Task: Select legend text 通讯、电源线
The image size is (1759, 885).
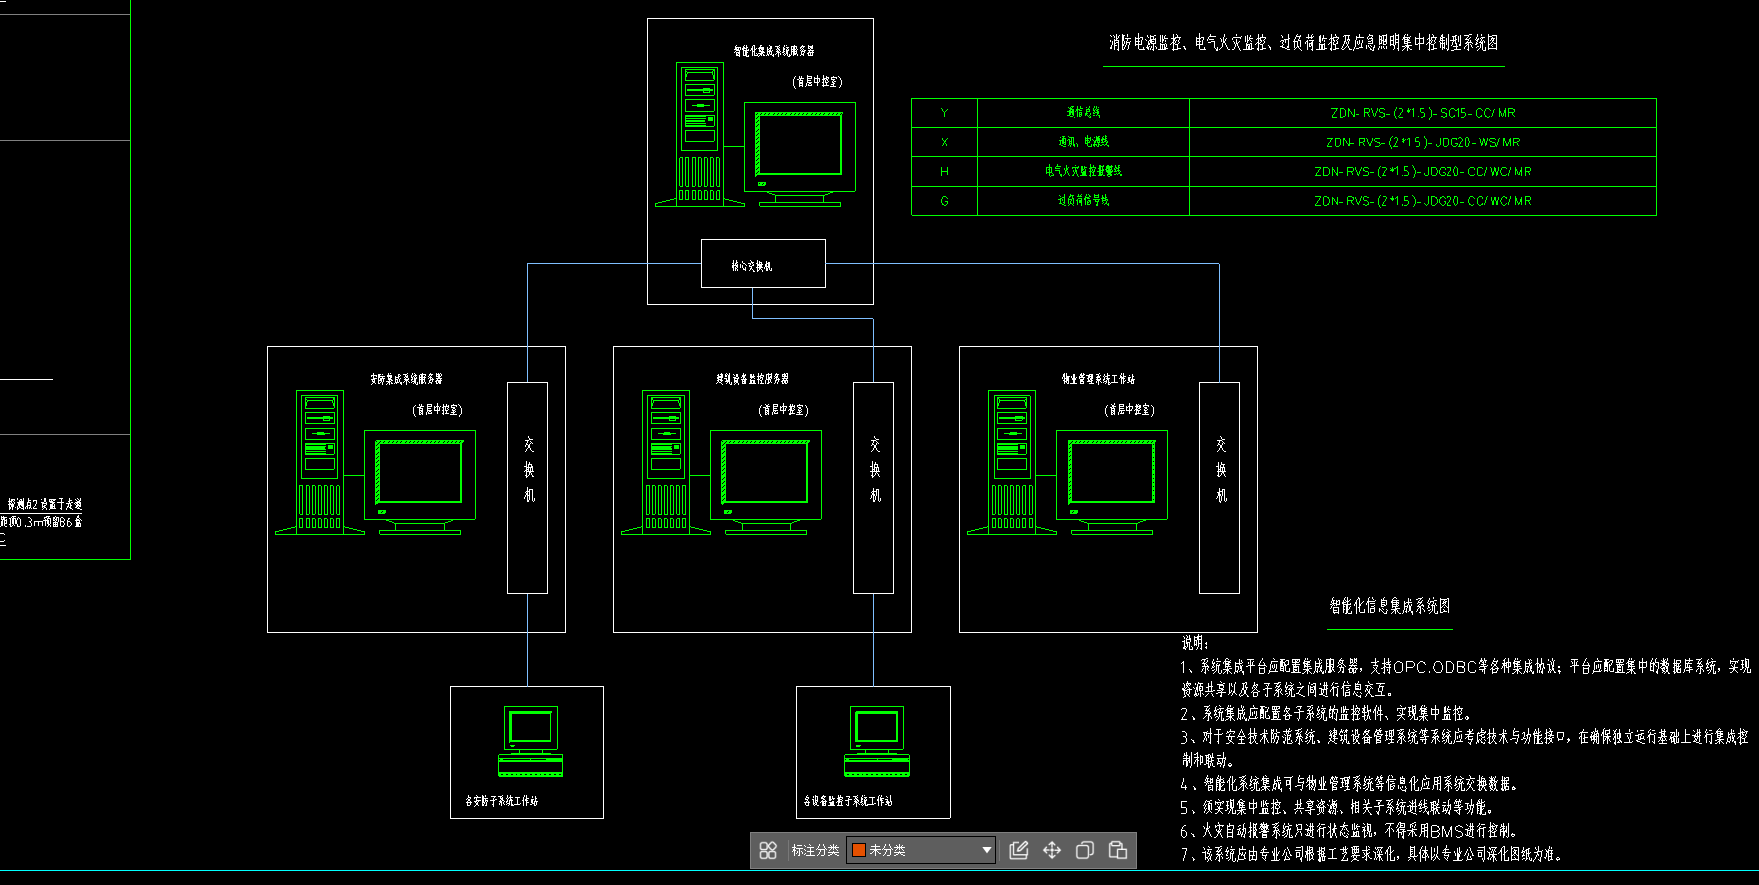Action: (1083, 142)
